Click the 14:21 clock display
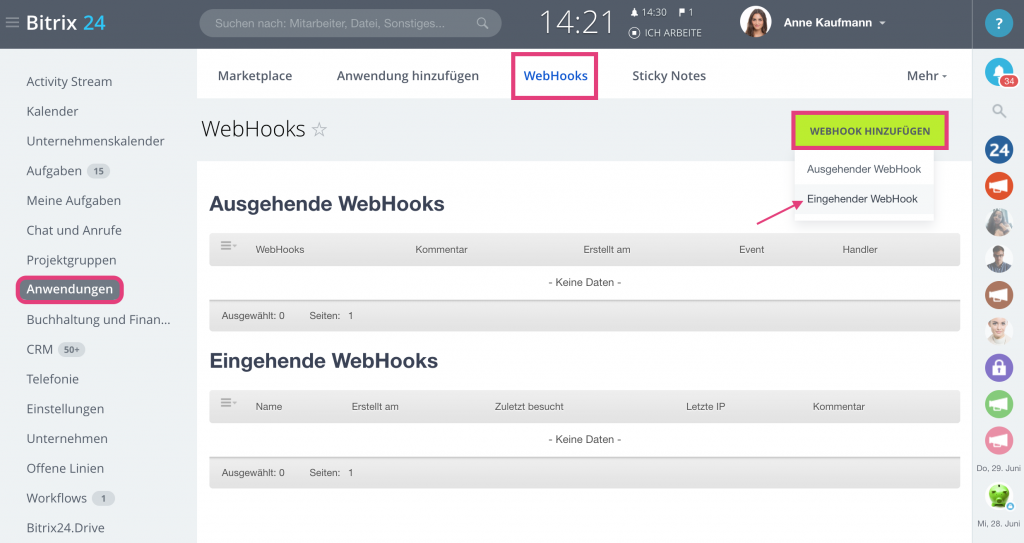 [577, 23]
